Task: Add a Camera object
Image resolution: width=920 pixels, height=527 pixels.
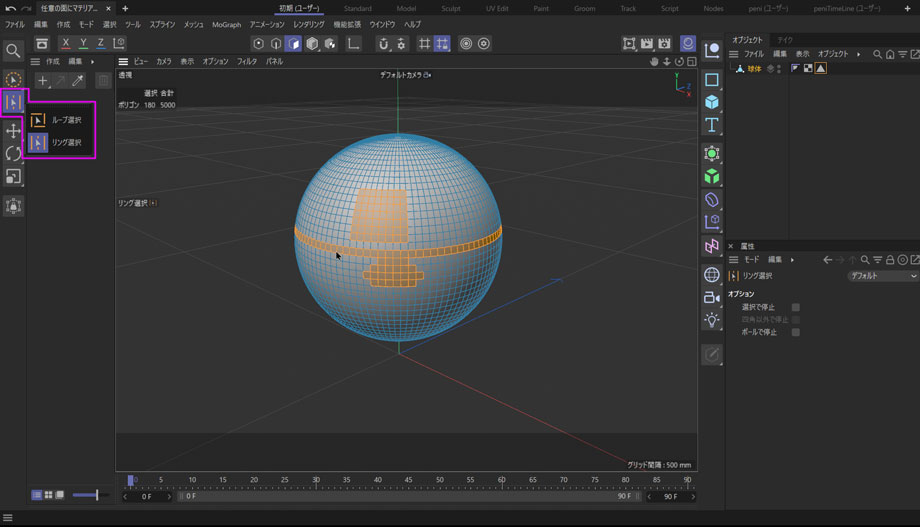Action: [712, 297]
